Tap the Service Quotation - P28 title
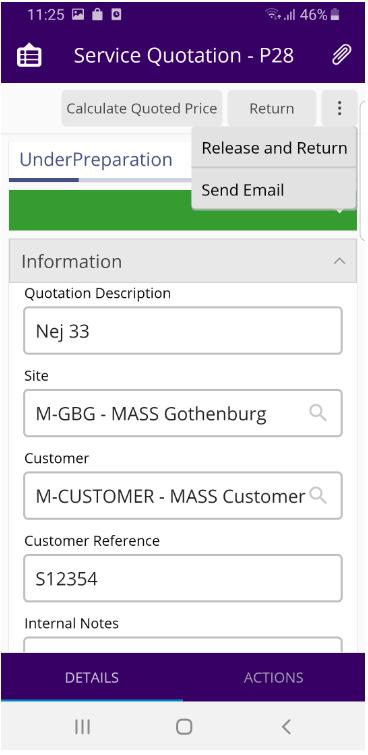The image size is (368, 755). (x=184, y=56)
